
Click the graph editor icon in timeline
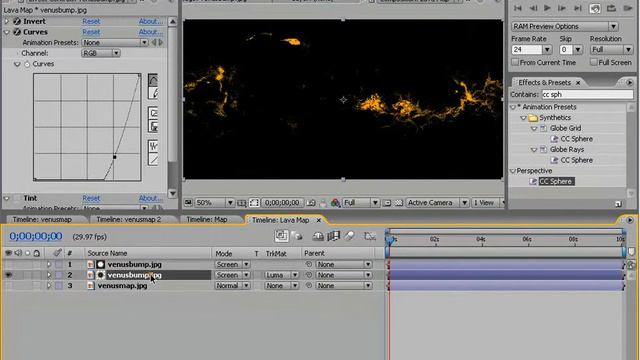[x=370, y=236]
